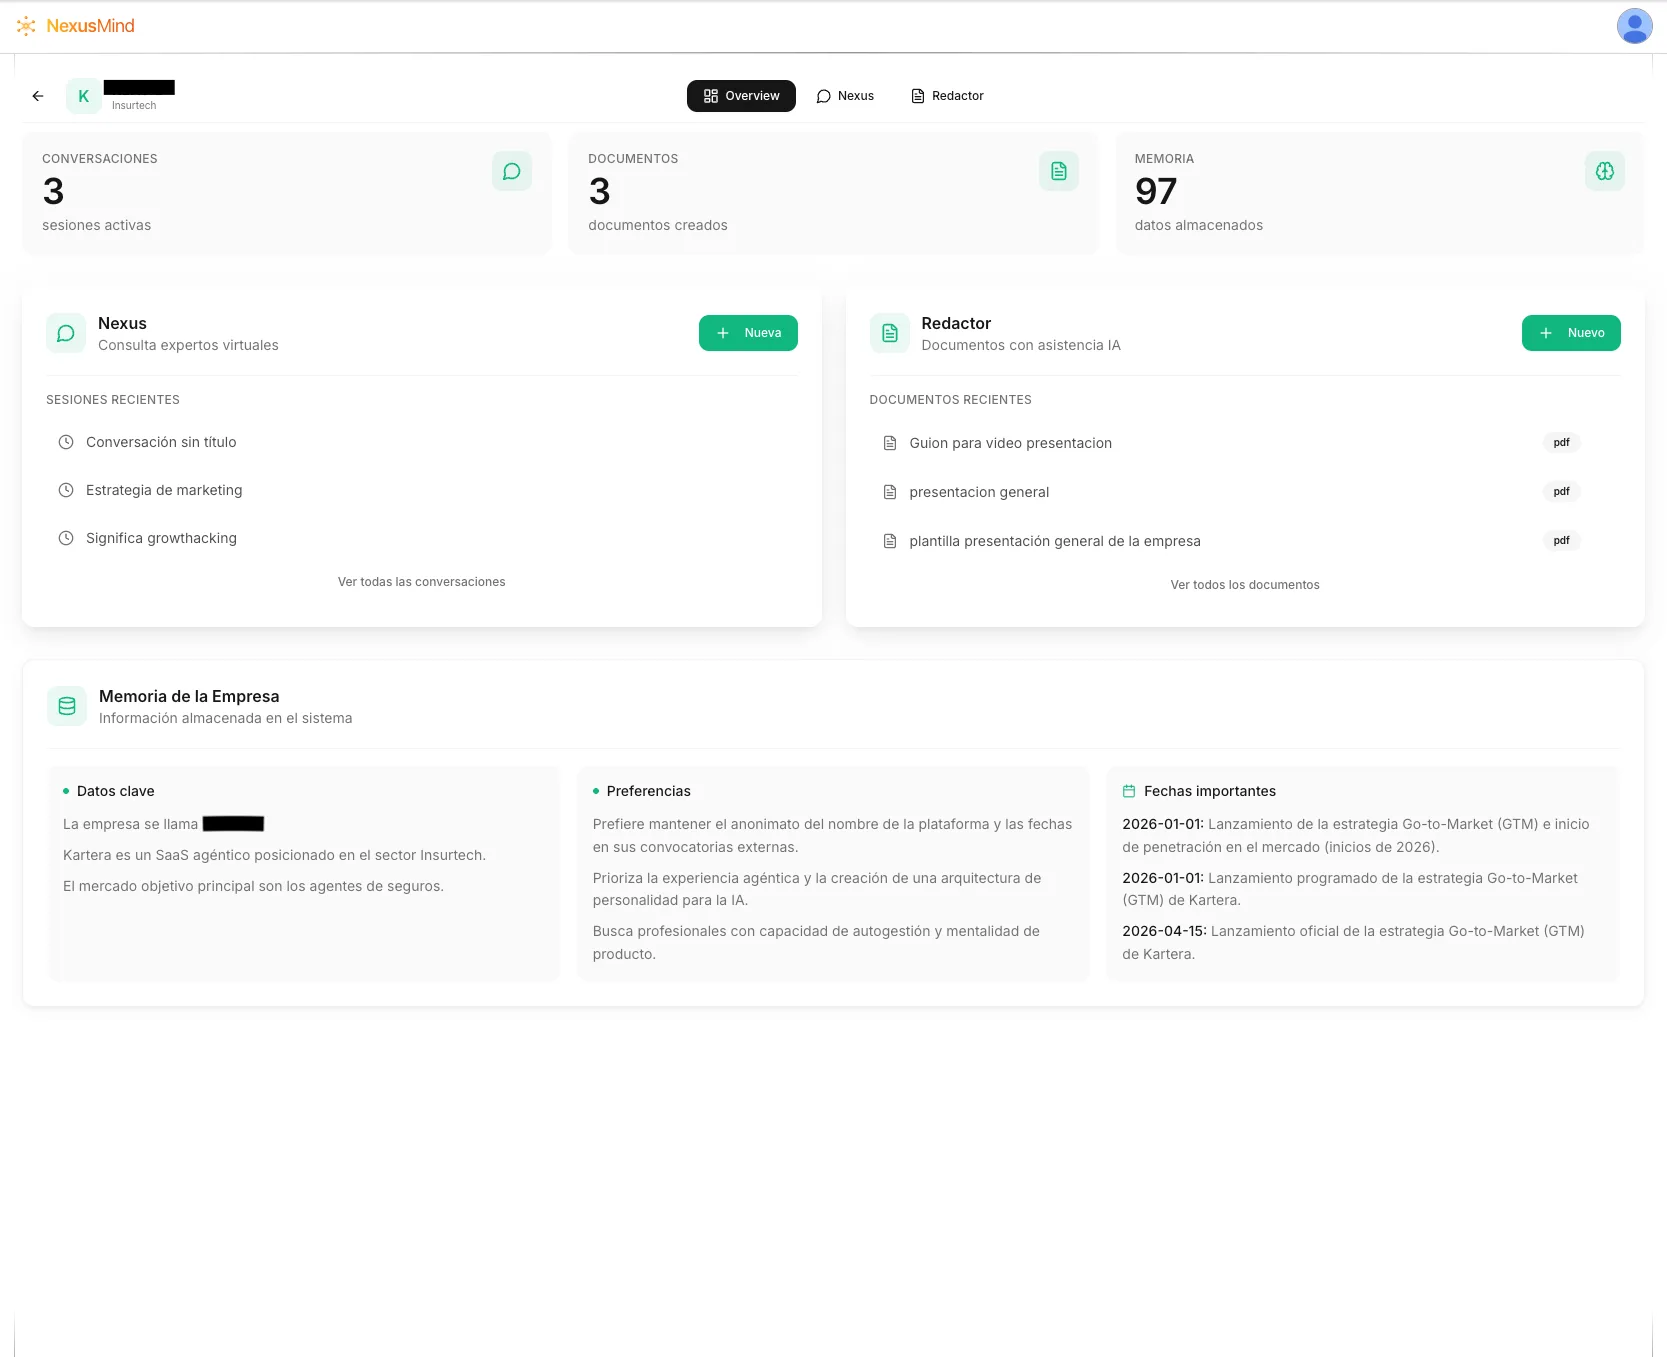This screenshot has width=1667, height=1357.
Task: Click the Fechas importantes heading
Action: point(1210,791)
